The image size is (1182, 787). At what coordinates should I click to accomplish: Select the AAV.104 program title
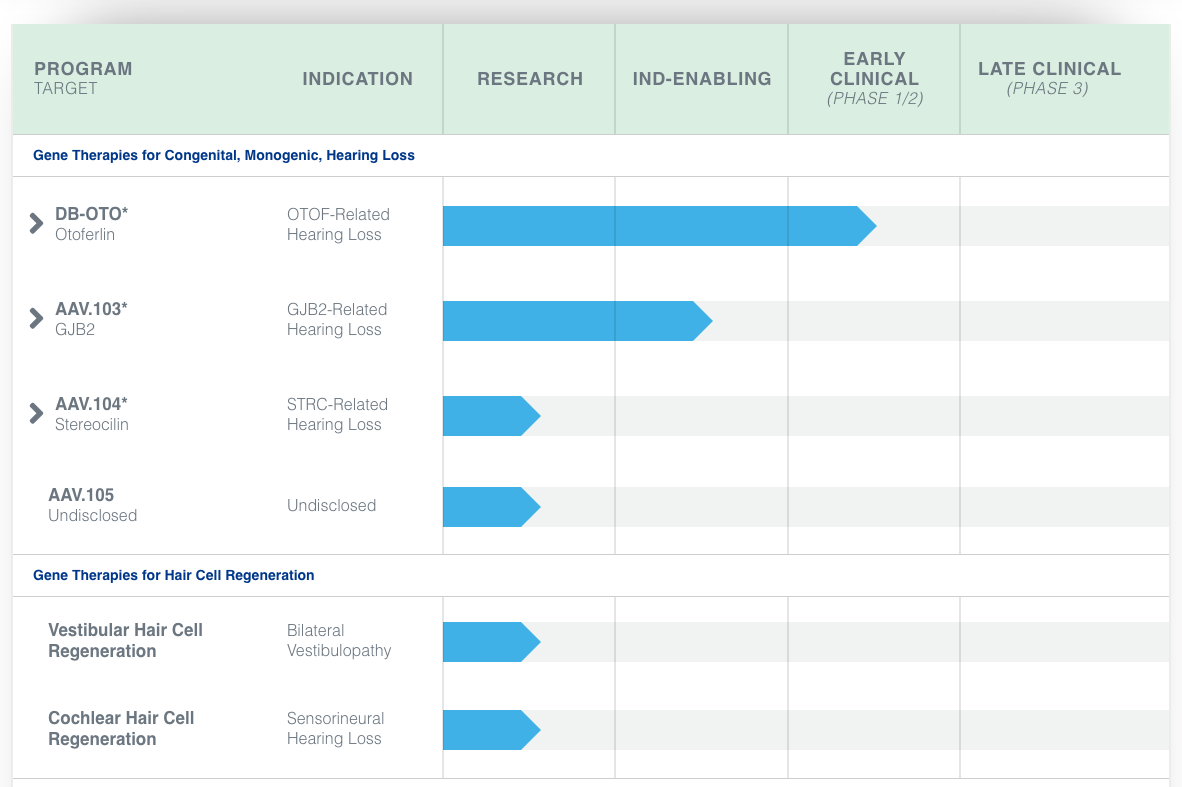91,404
